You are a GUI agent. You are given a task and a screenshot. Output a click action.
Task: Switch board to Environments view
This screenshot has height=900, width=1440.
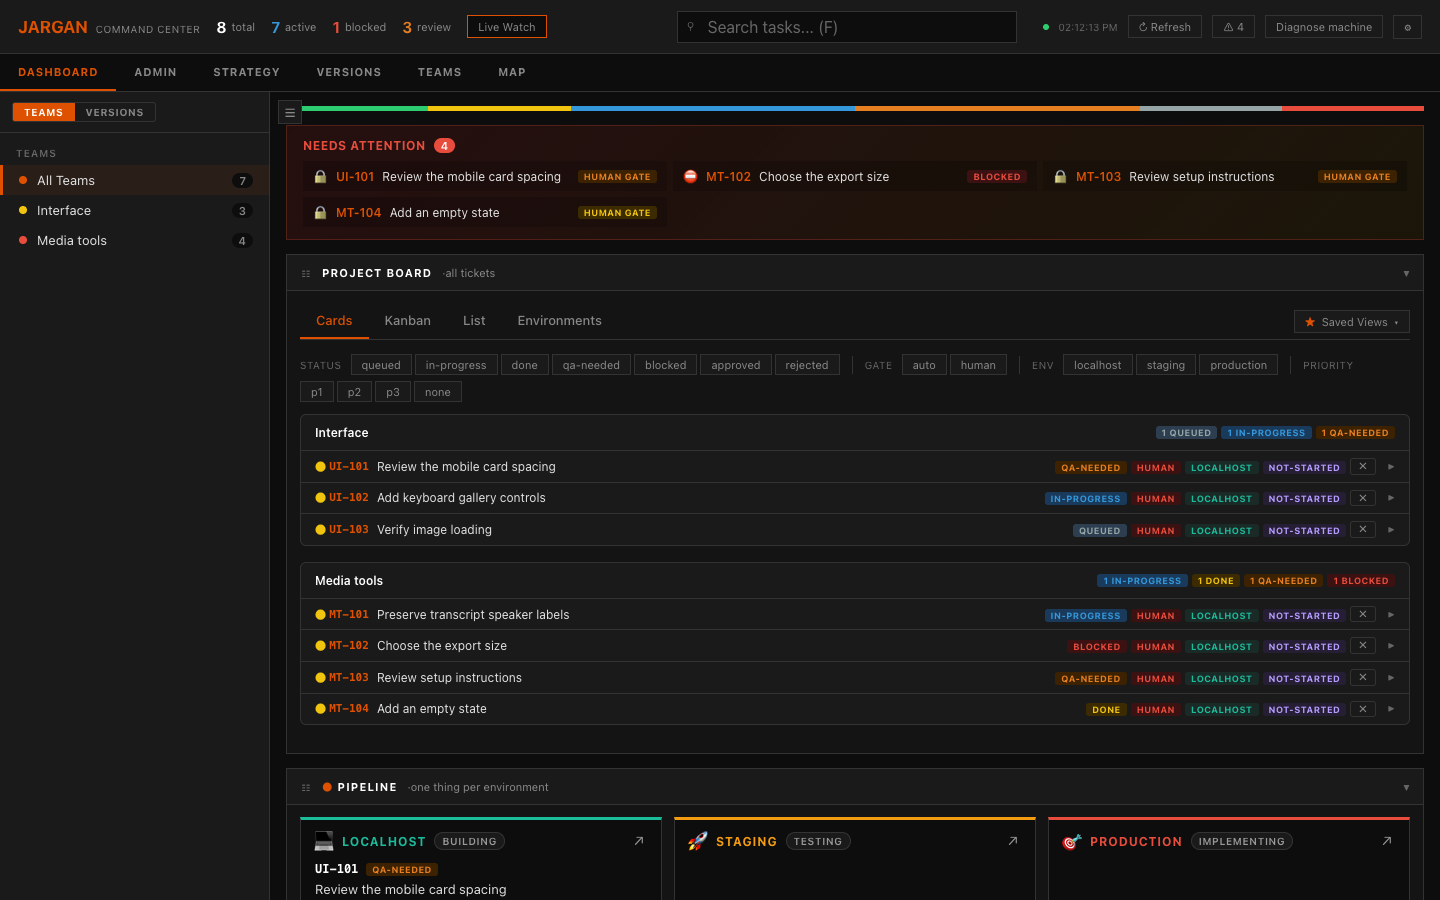pos(559,321)
